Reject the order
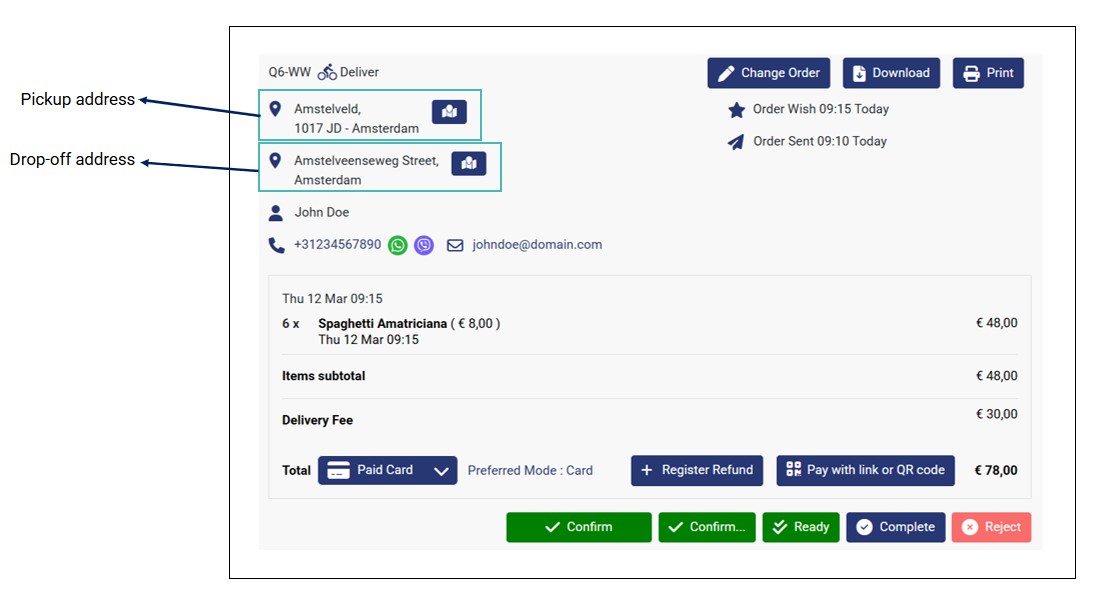The image size is (1093, 600). coord(991,528)
